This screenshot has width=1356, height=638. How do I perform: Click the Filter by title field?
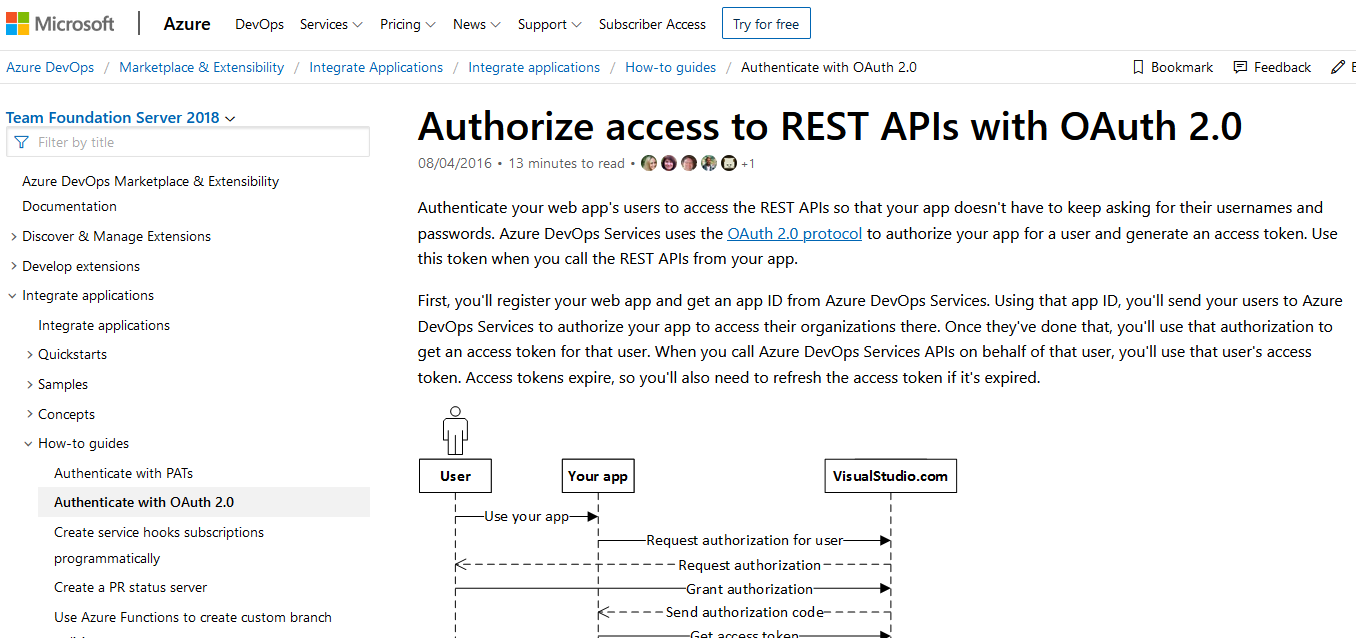[x=188, y=142]
